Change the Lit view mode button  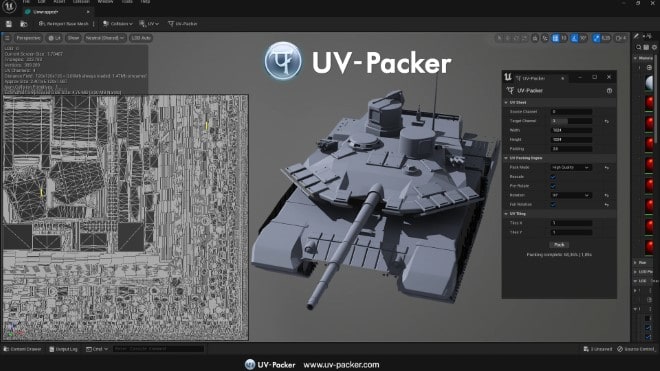[x=54, y=38]
